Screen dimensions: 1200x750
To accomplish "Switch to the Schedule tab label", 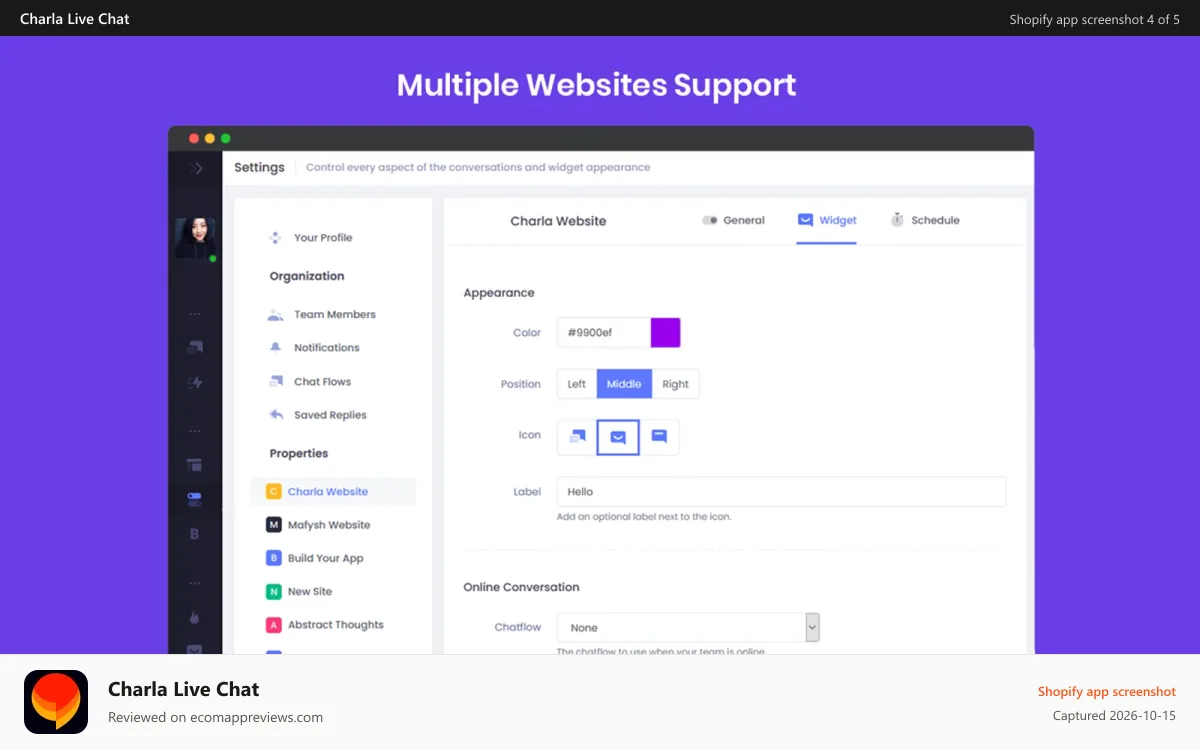I will click(935, 220).
